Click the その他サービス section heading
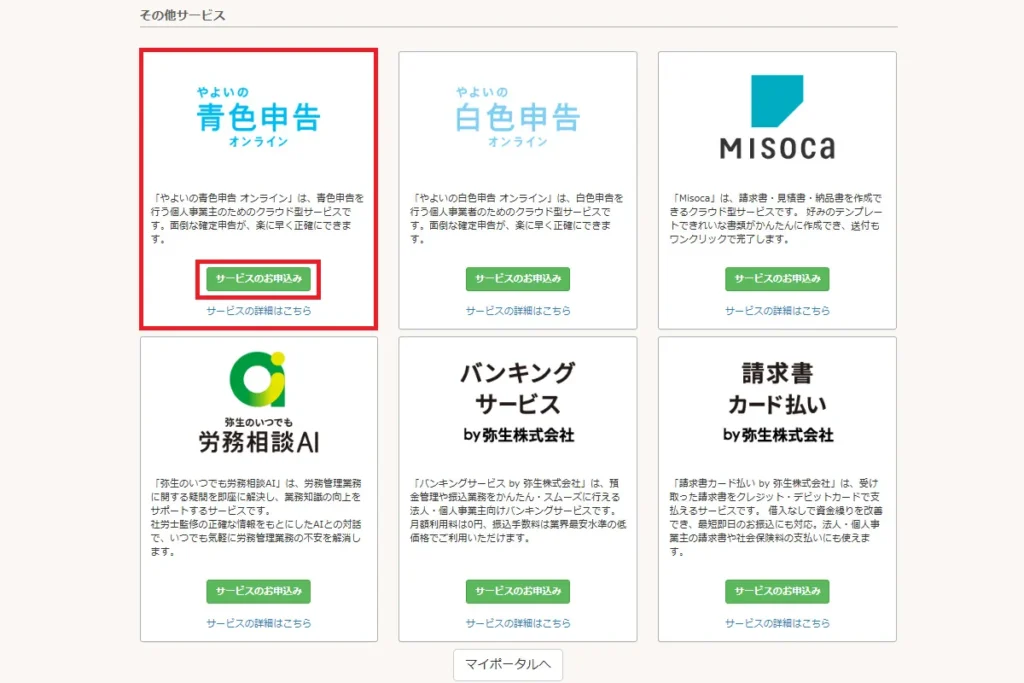1024x683 pixels. [x=182, y=15]
